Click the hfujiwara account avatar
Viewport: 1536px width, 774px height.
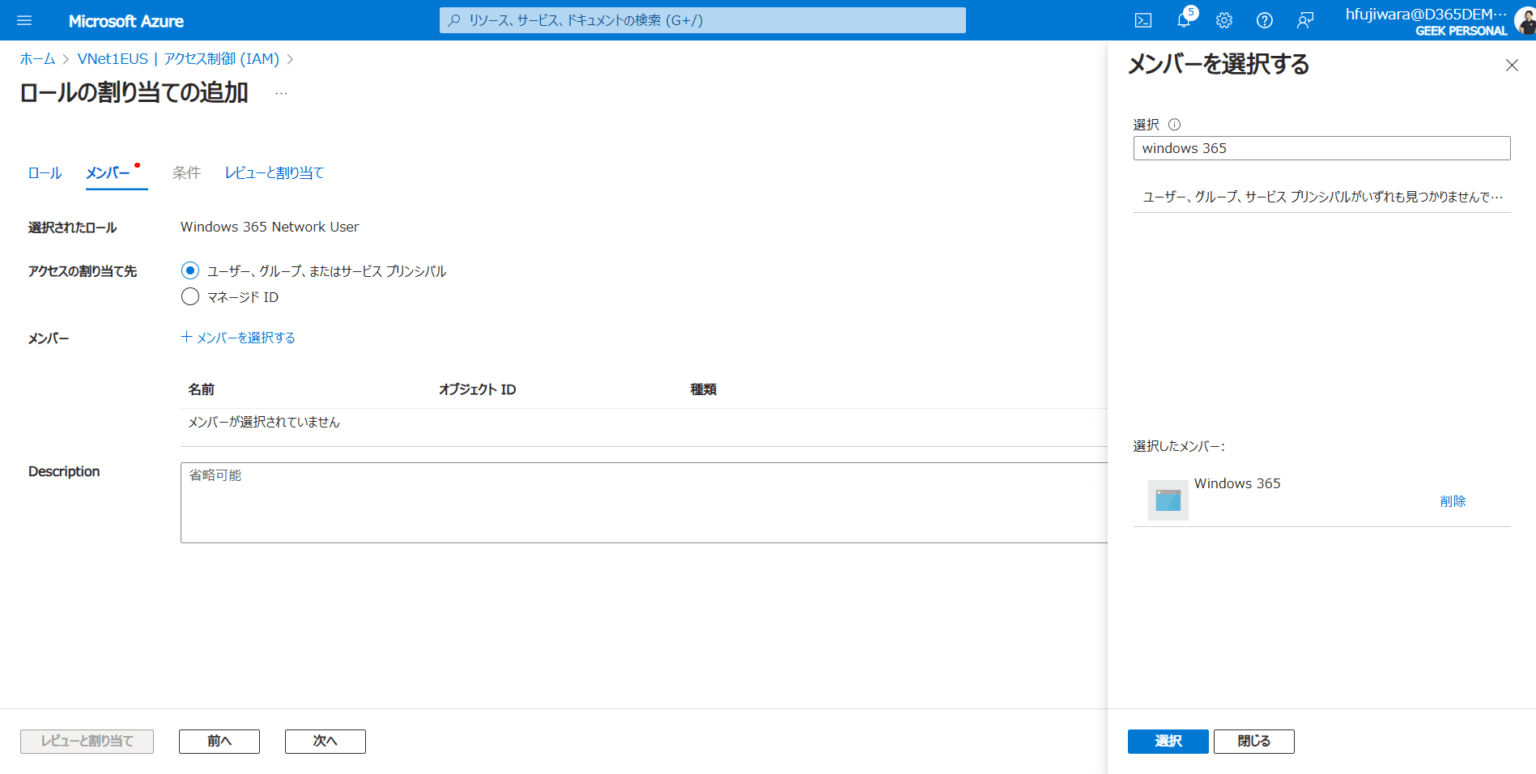pos(1520,20)
